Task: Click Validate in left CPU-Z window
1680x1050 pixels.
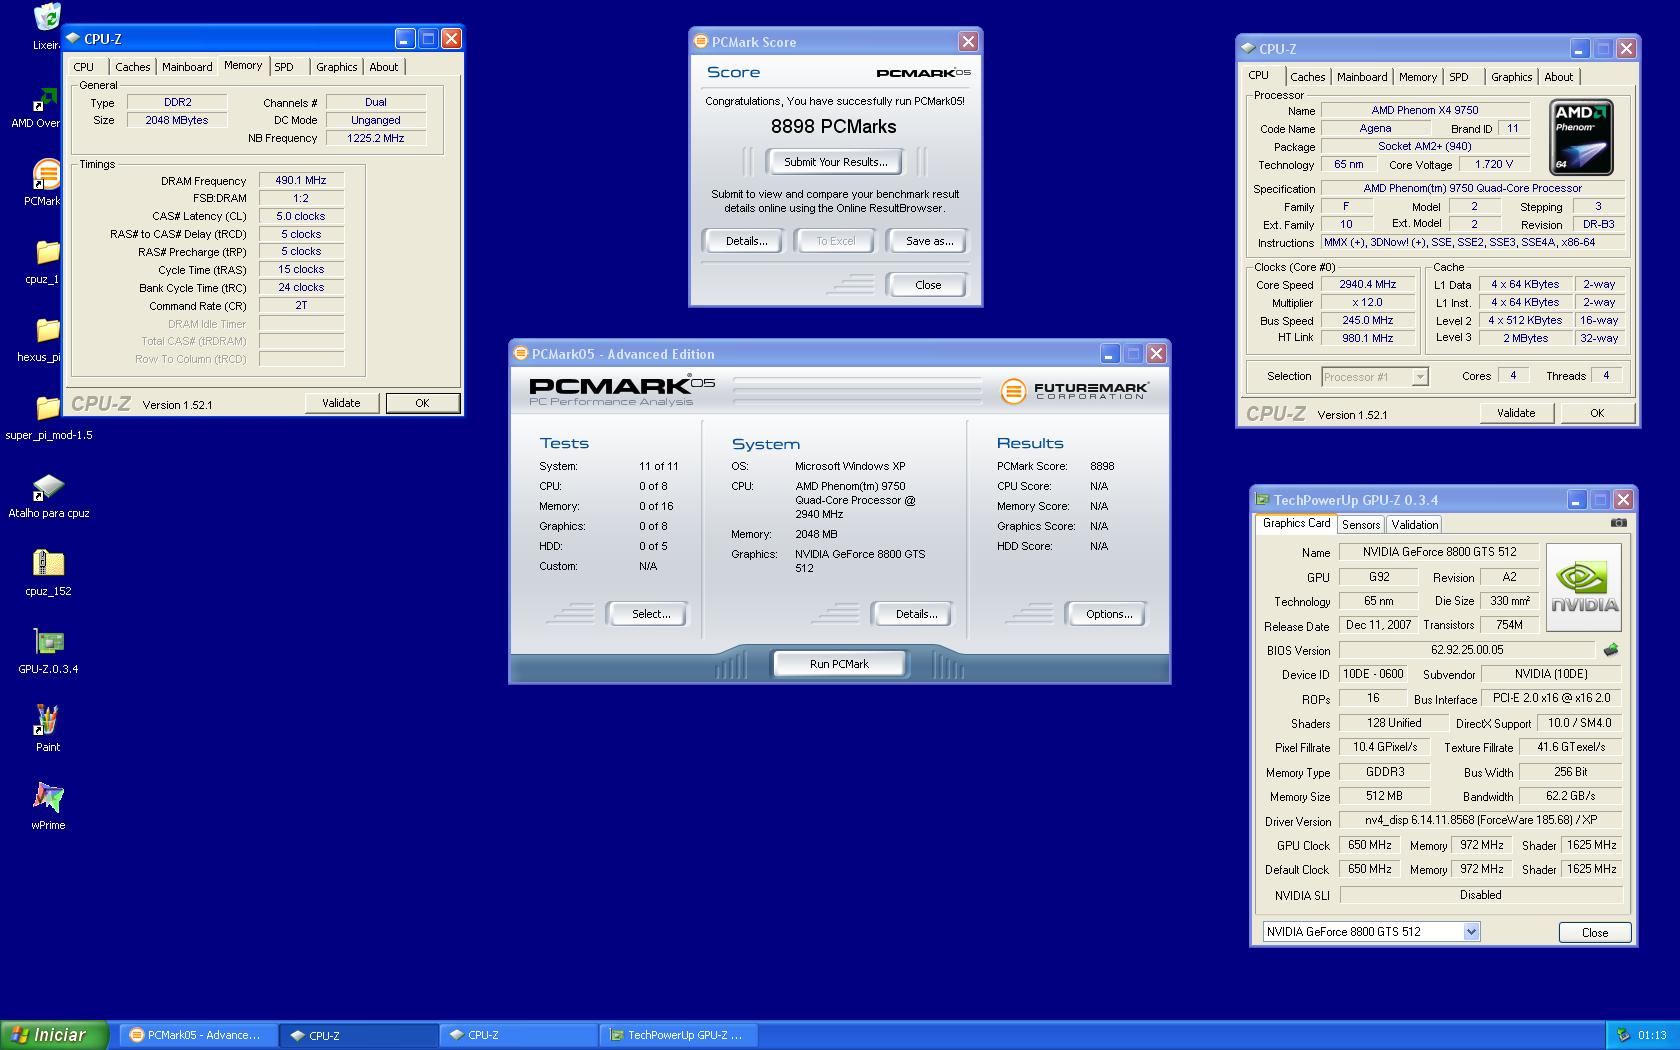Action: pyautogui.click(x=341, y=403)
